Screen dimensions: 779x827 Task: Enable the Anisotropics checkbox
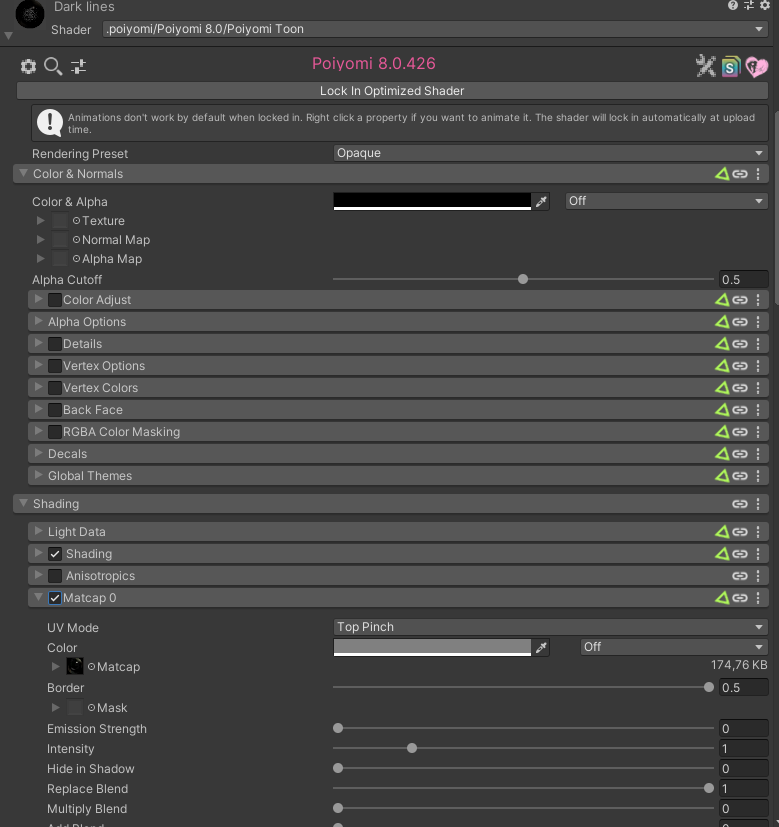point(54,576)
